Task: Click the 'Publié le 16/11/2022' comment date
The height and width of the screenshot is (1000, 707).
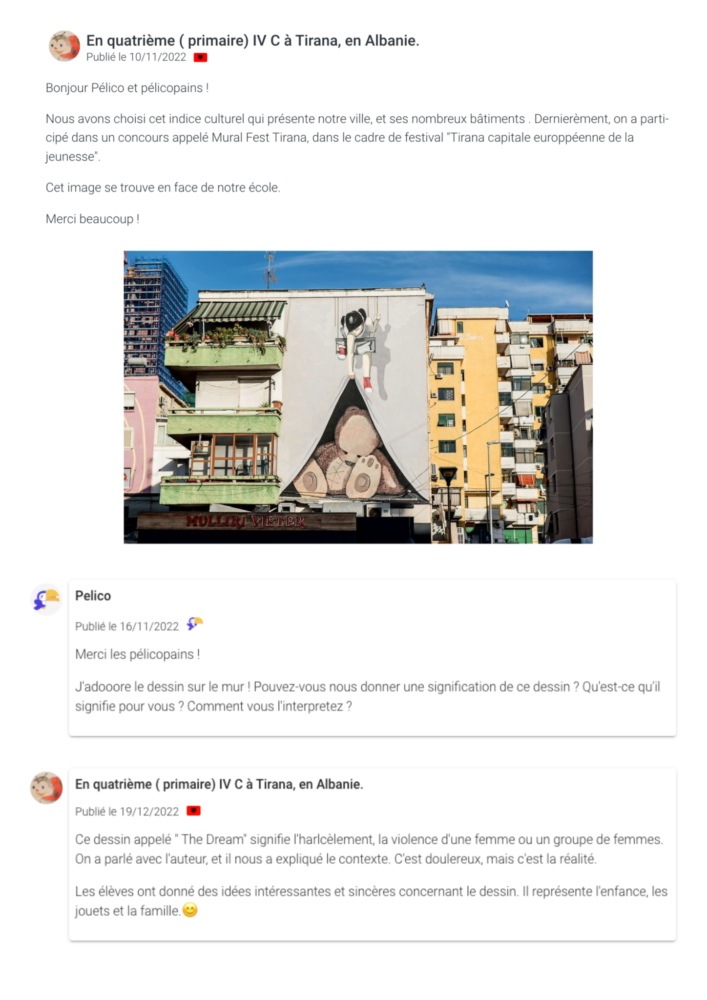Action: (127, 626)
